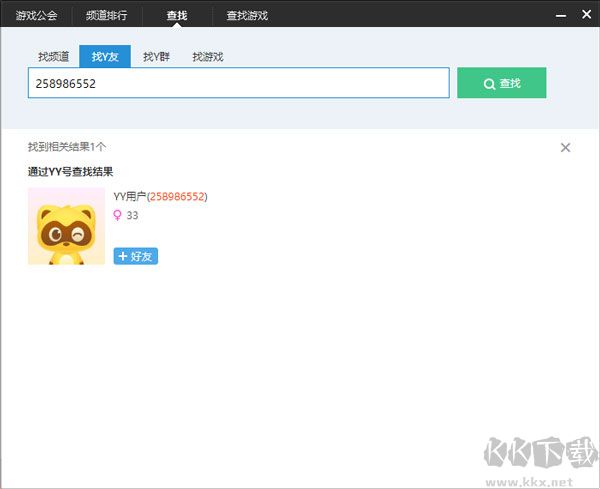Viewport: 600px width, 489px height.
Task: Open the 游戏公会 tab
Action: (x=36, y=15)
